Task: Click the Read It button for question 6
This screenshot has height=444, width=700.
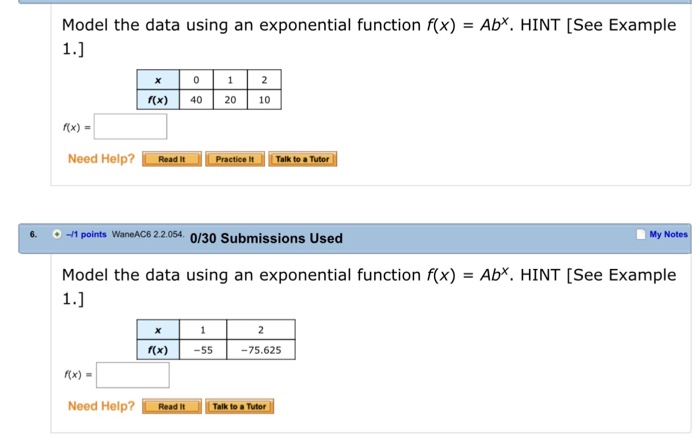Action: [x=172, y=407]
